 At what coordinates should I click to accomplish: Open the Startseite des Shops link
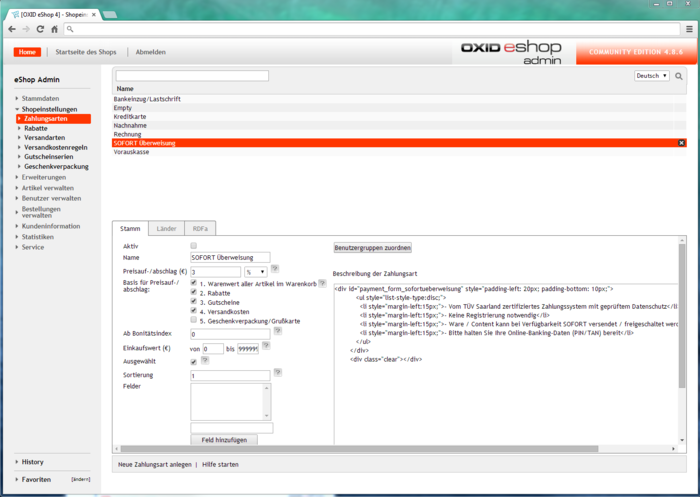86,52
